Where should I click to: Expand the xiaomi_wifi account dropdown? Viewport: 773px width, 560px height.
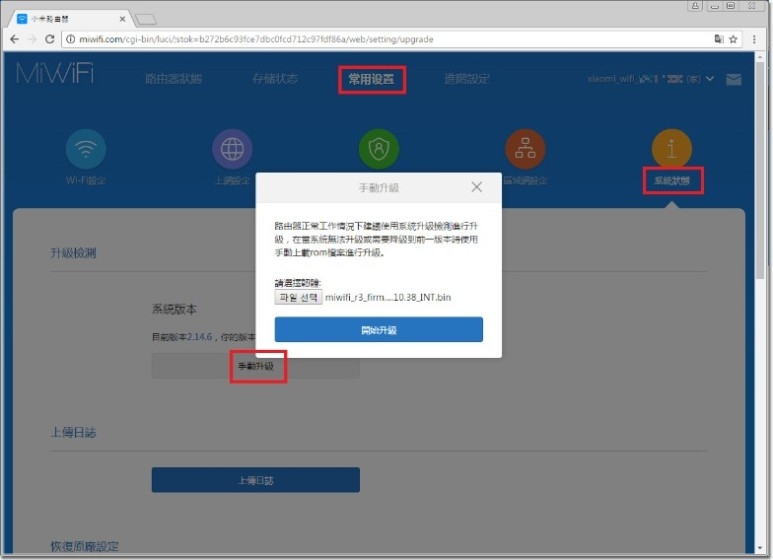tap(710, 79)
